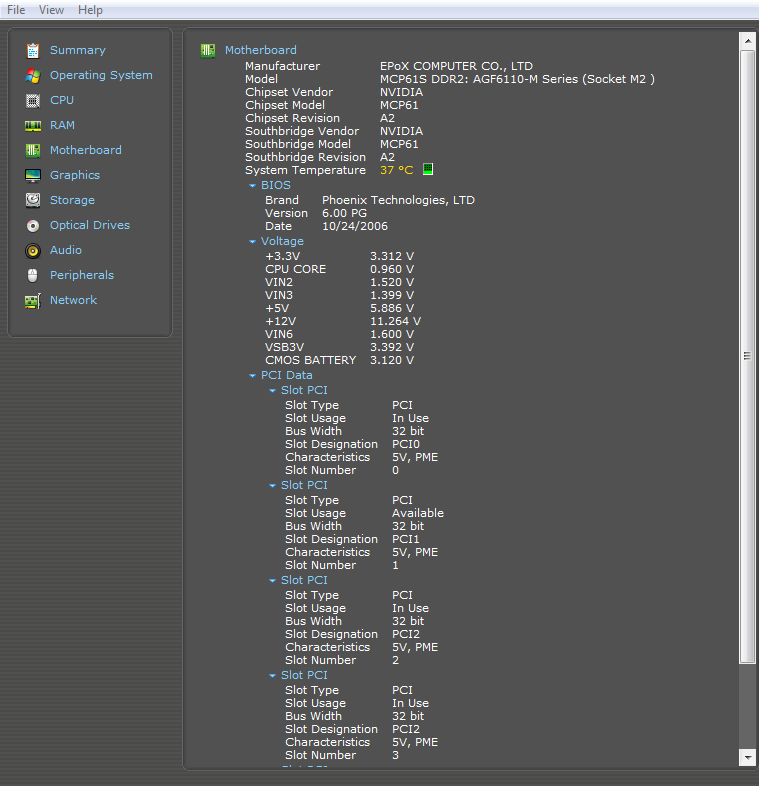
Task: Collapse the Slot PCI entry with slot number 2
Action: (273, 580)
